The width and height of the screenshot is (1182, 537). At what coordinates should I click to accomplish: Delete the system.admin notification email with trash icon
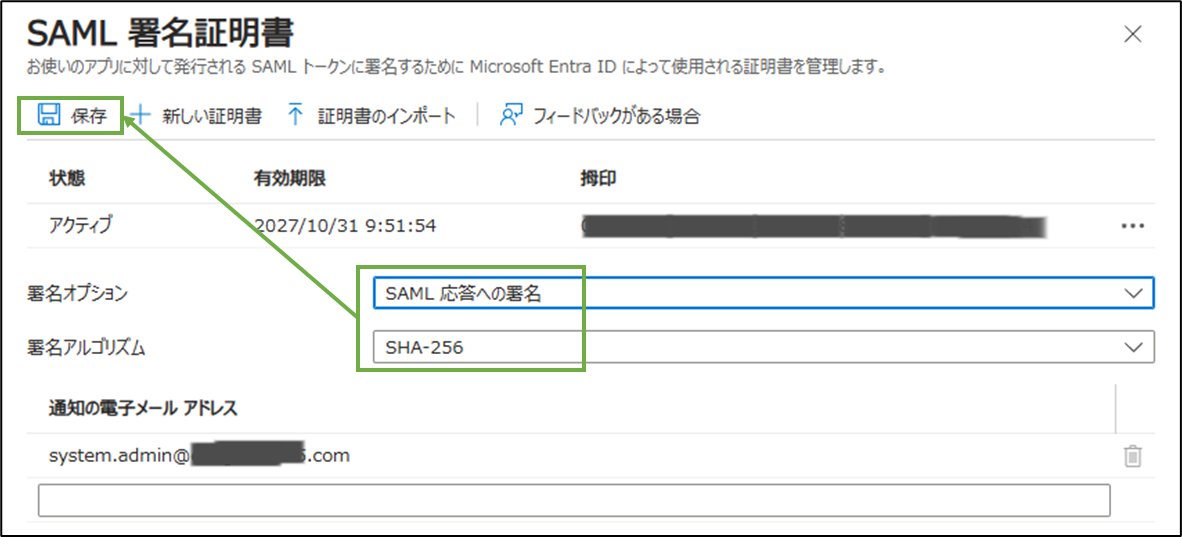1133,456
